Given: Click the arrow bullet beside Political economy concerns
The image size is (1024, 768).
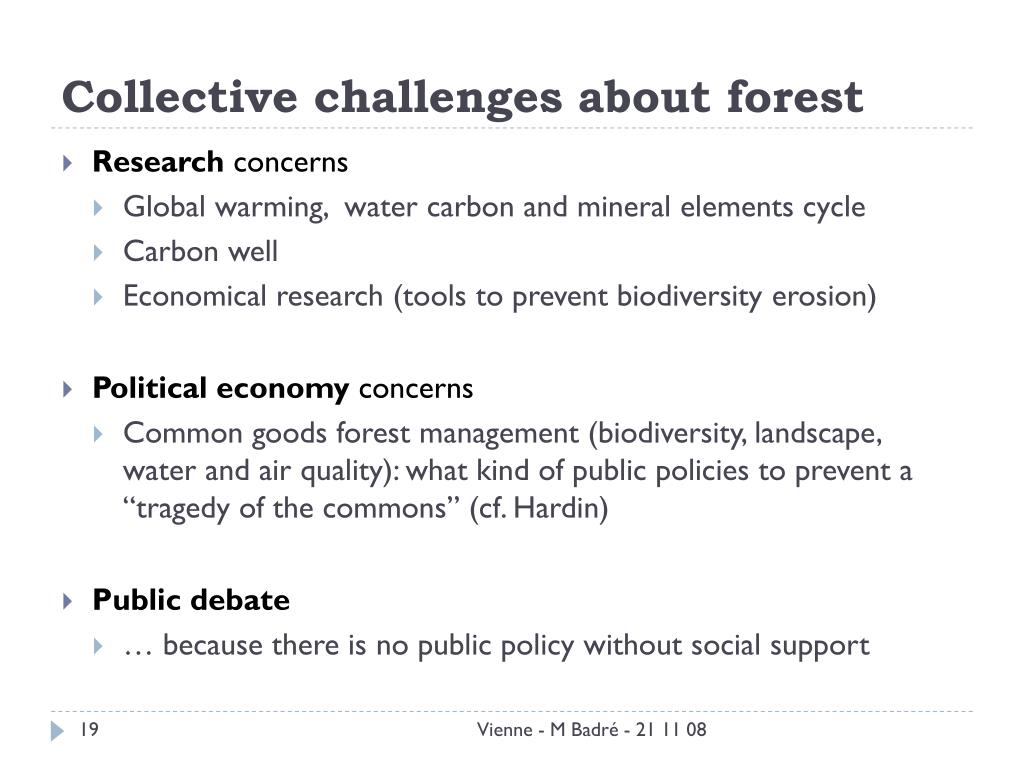Looking at the screenshot, I should click(x=67, y=390).
